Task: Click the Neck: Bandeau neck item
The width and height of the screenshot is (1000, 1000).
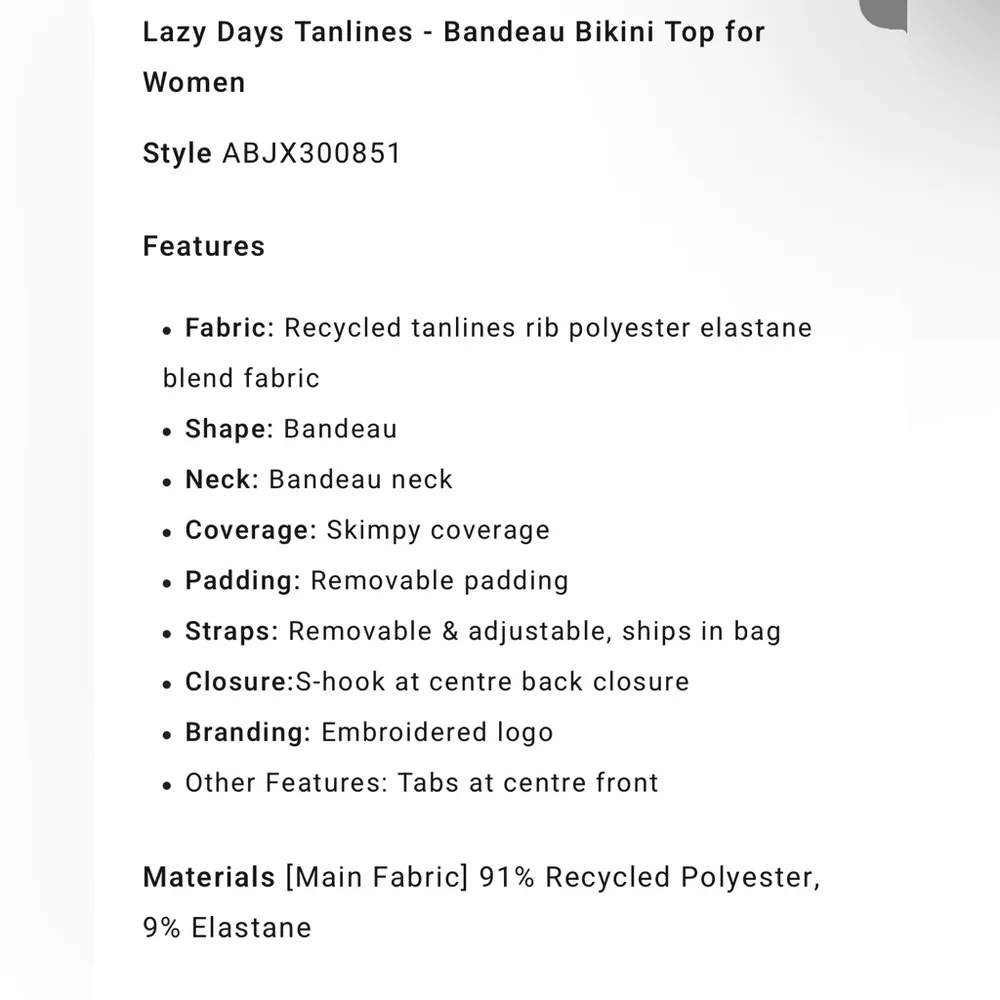Action: 318,479
